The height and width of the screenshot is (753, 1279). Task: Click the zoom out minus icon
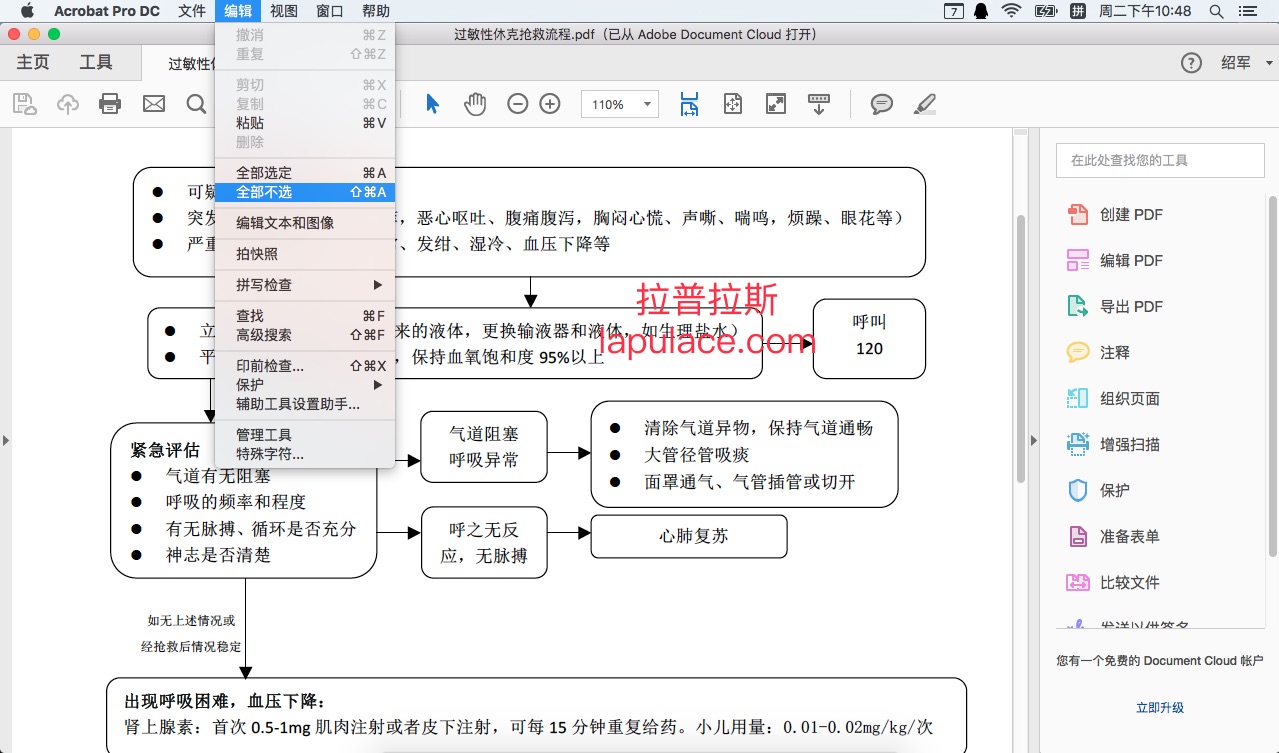click(517, 104)
